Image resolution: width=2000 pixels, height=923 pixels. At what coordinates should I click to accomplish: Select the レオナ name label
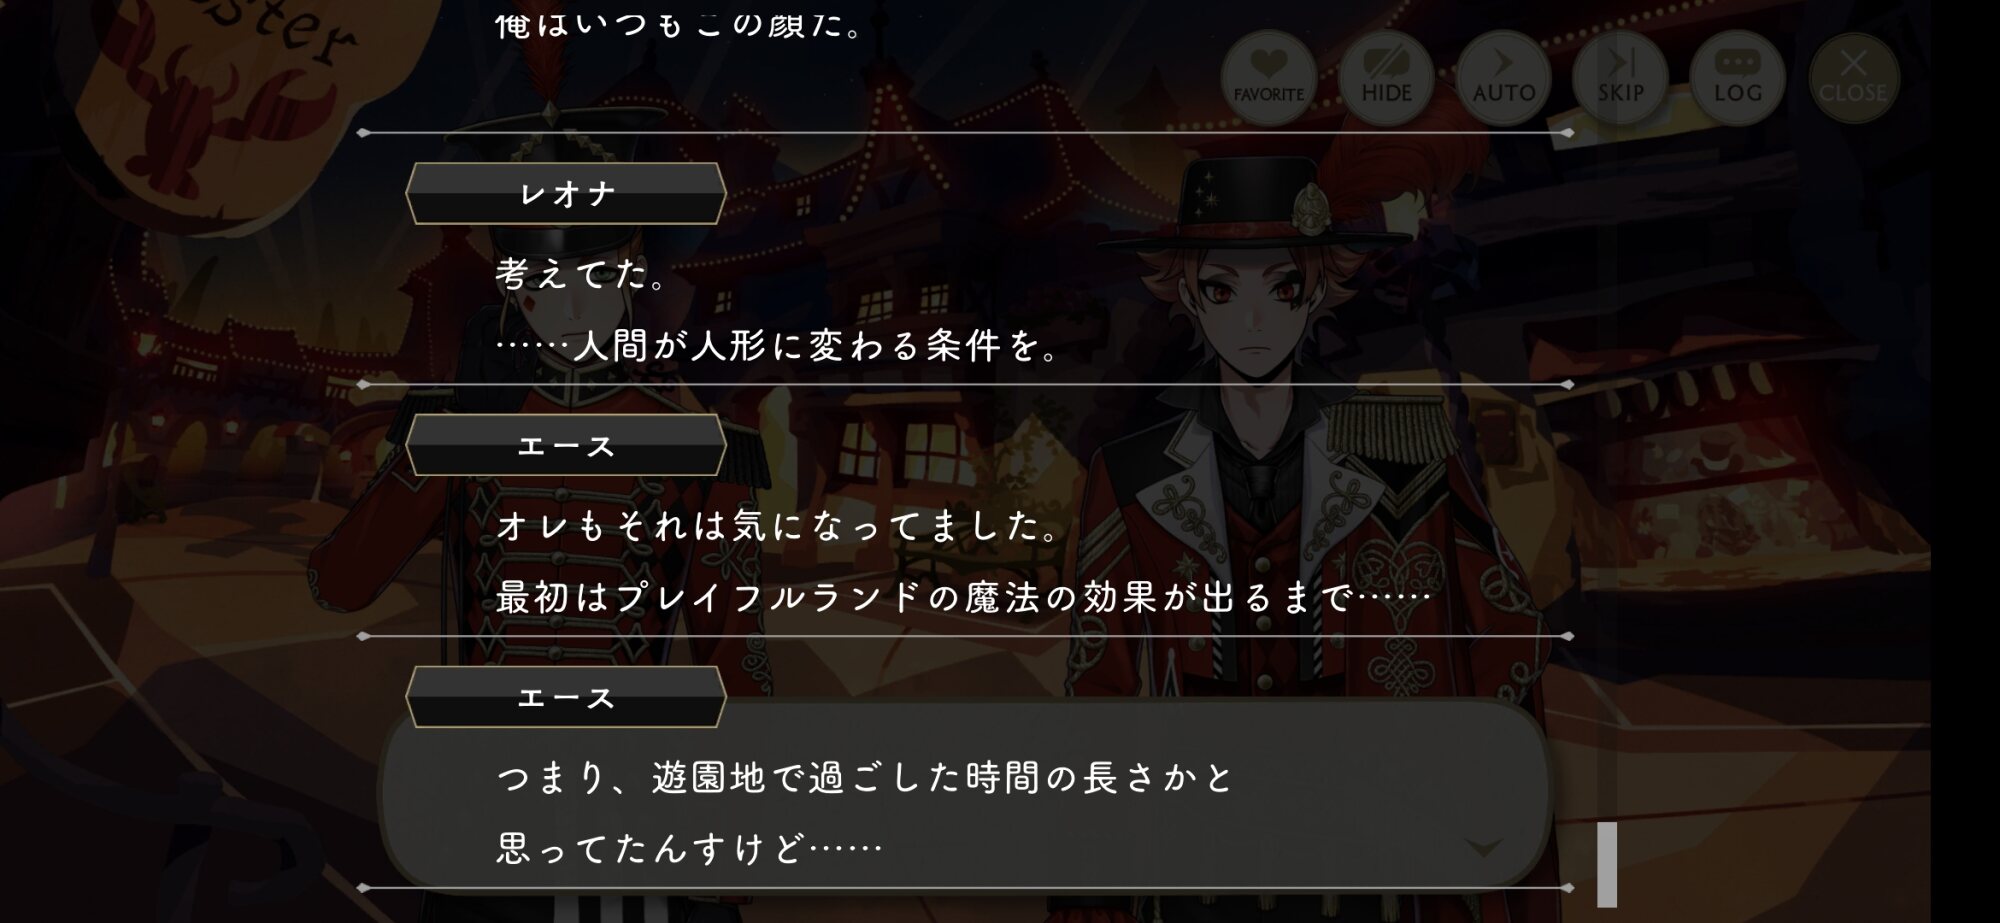566,194
